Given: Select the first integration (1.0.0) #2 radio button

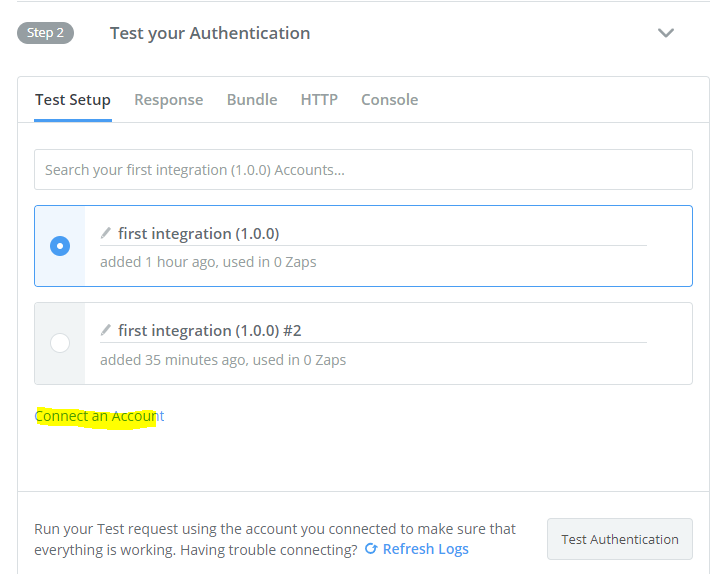Looking at the screenshot, I should coord(60,343).
